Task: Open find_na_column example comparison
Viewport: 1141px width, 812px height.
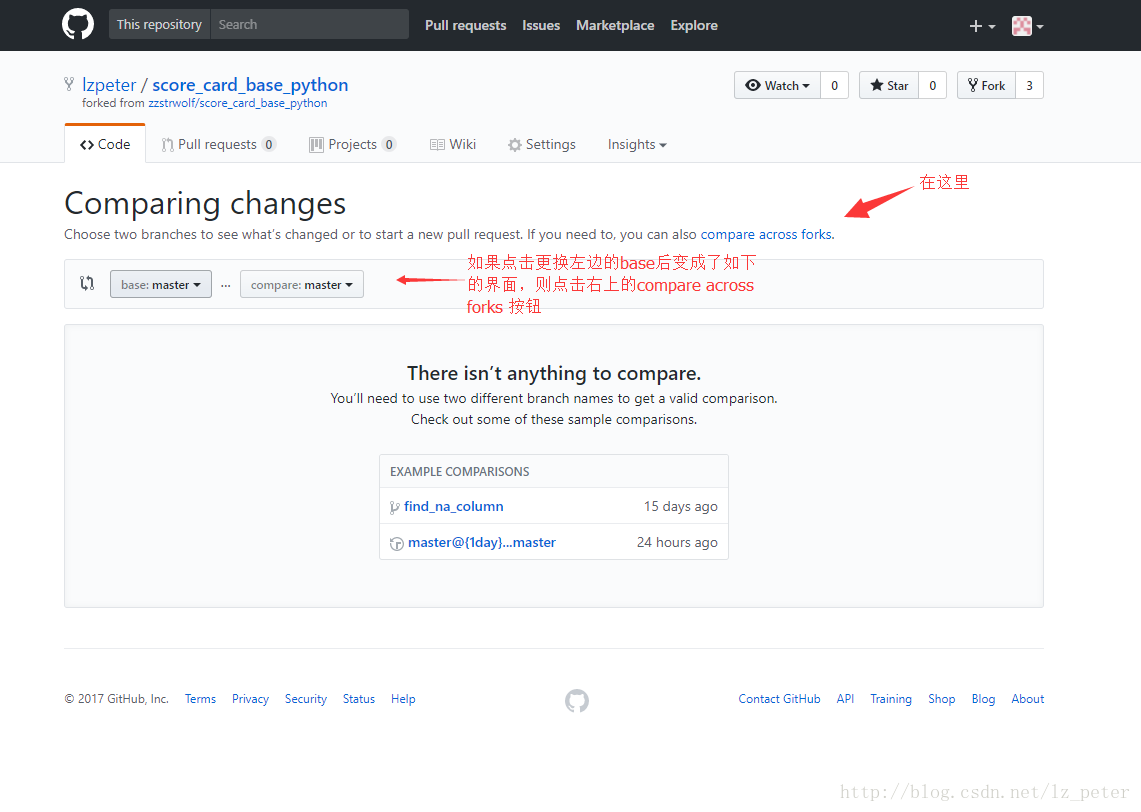Action: point(453,506)
